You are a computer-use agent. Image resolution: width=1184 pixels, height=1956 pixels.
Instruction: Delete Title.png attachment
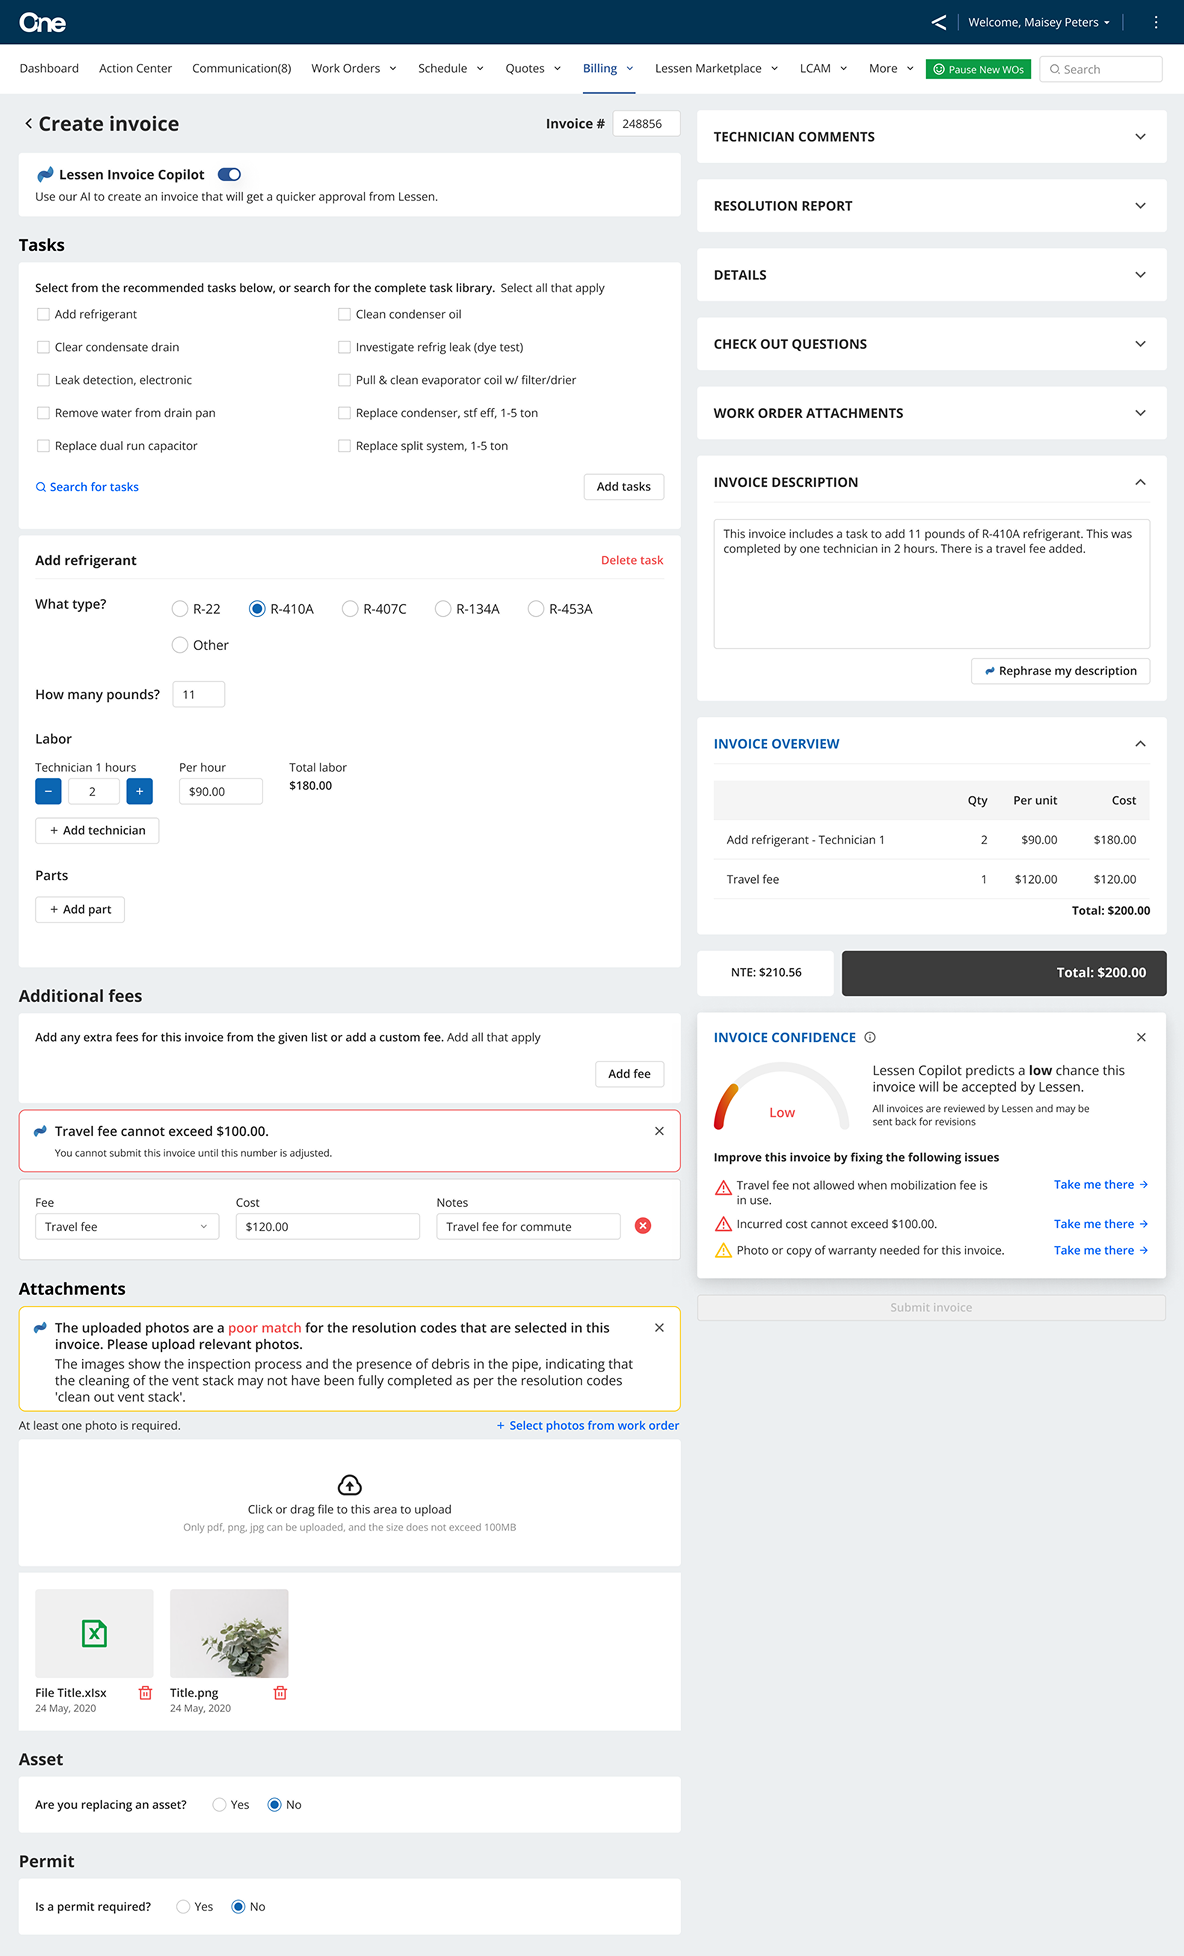tap(280, 1692)
